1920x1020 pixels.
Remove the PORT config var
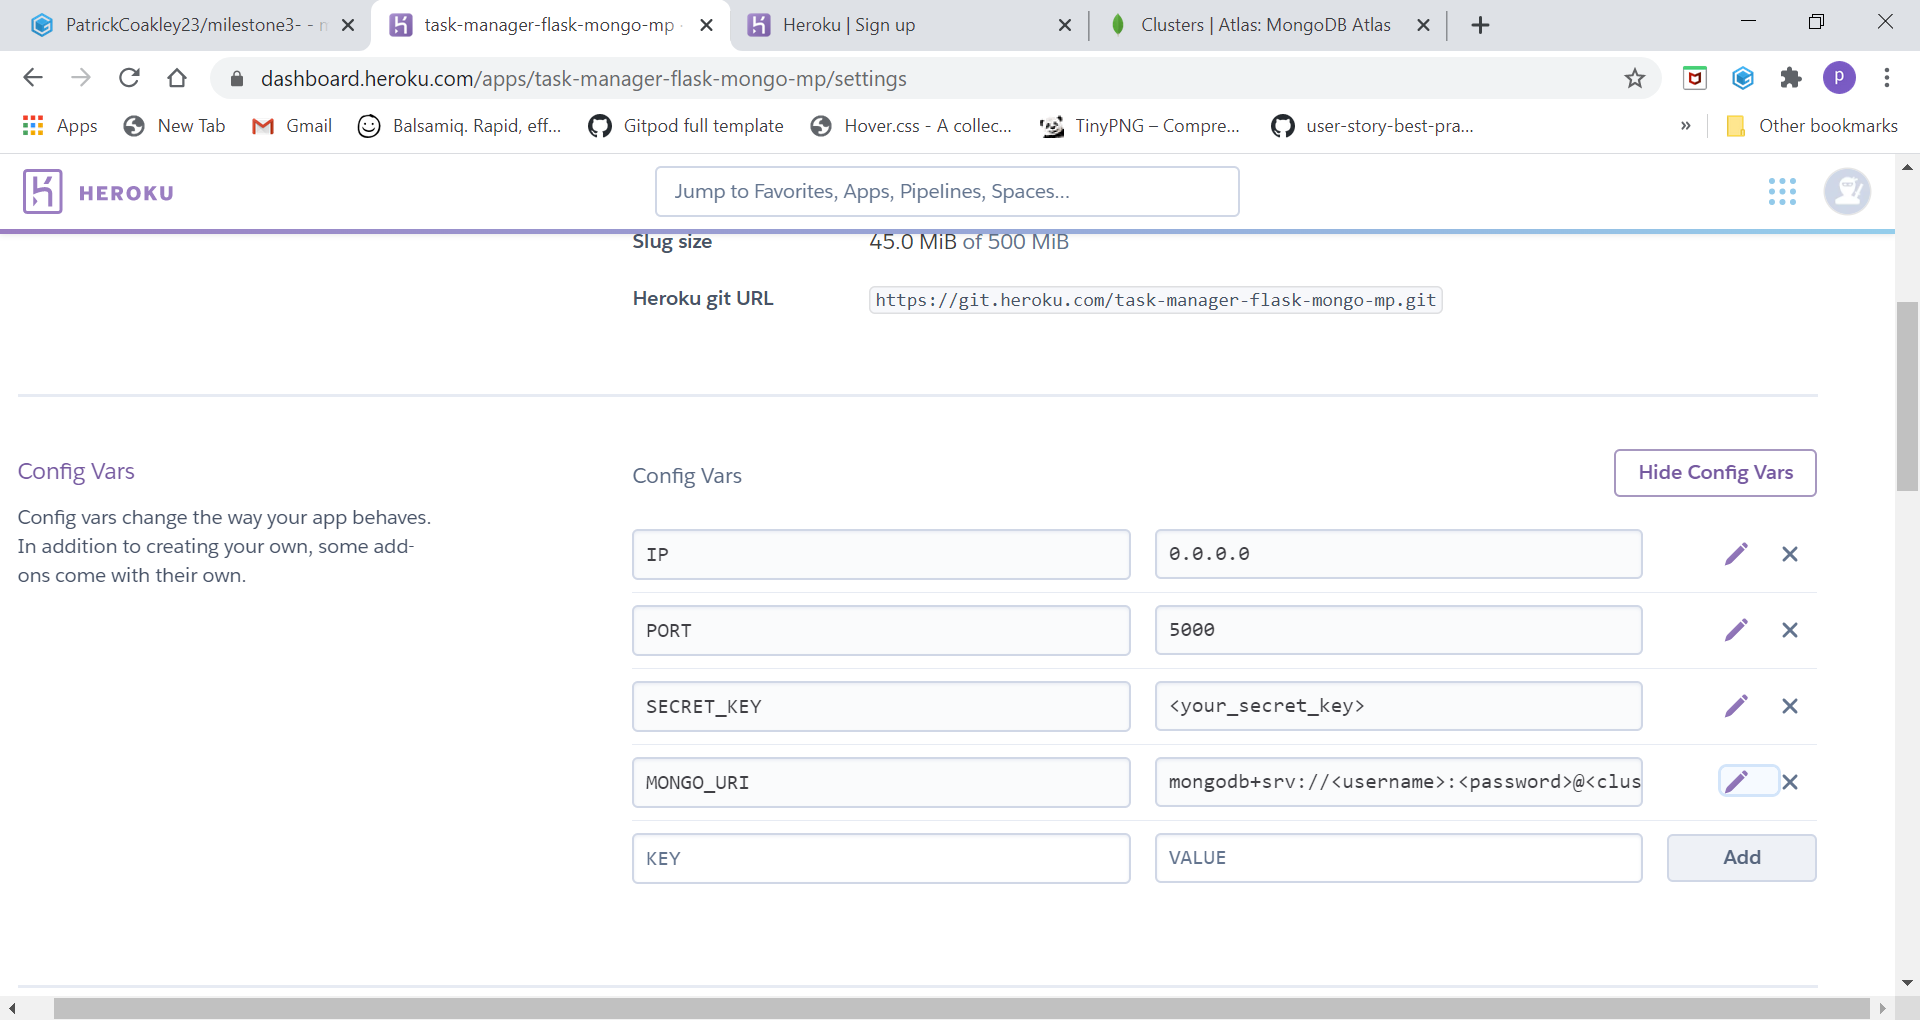coord(1790,630)
